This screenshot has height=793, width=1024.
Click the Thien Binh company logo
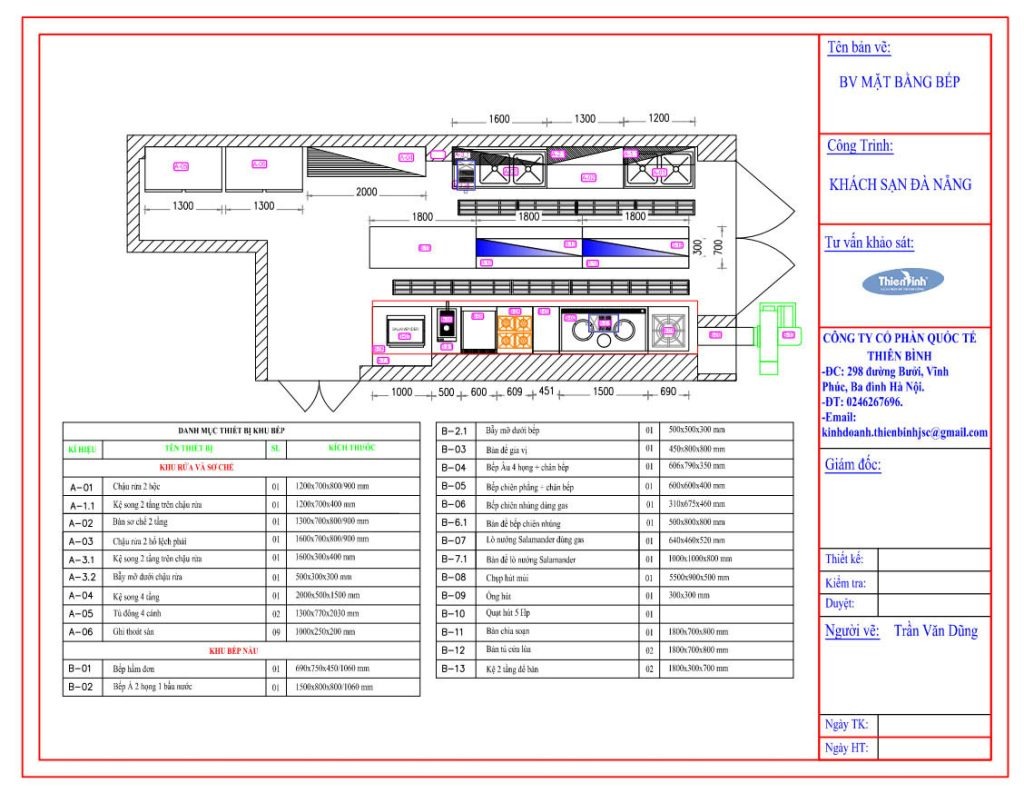point(904,282)
